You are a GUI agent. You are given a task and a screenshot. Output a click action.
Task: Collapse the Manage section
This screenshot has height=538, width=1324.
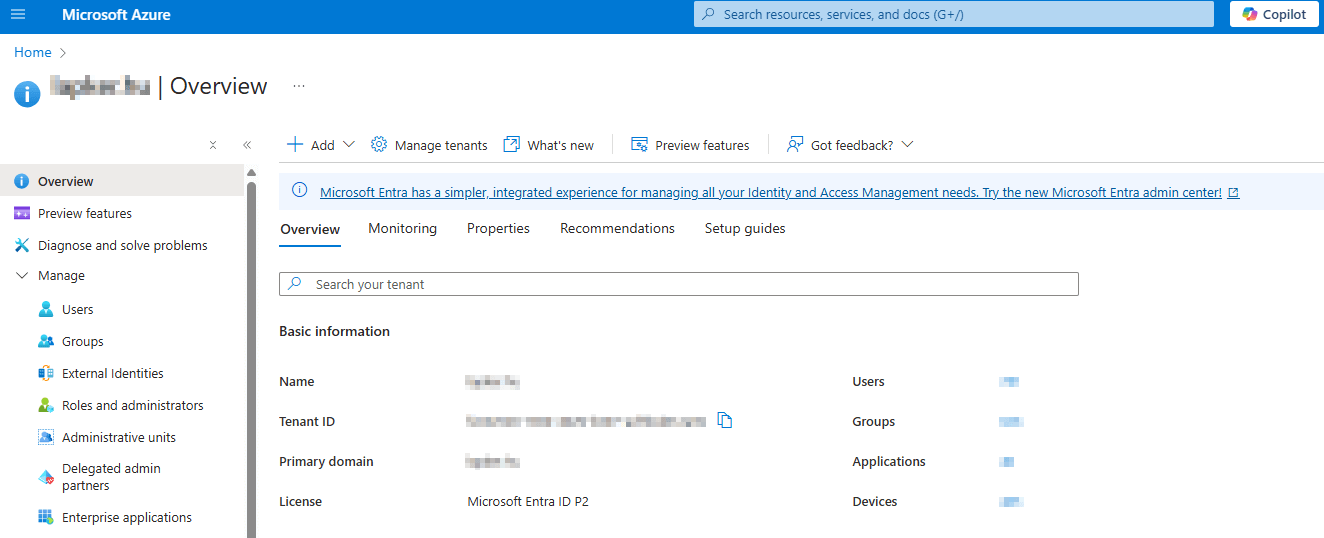22,275
